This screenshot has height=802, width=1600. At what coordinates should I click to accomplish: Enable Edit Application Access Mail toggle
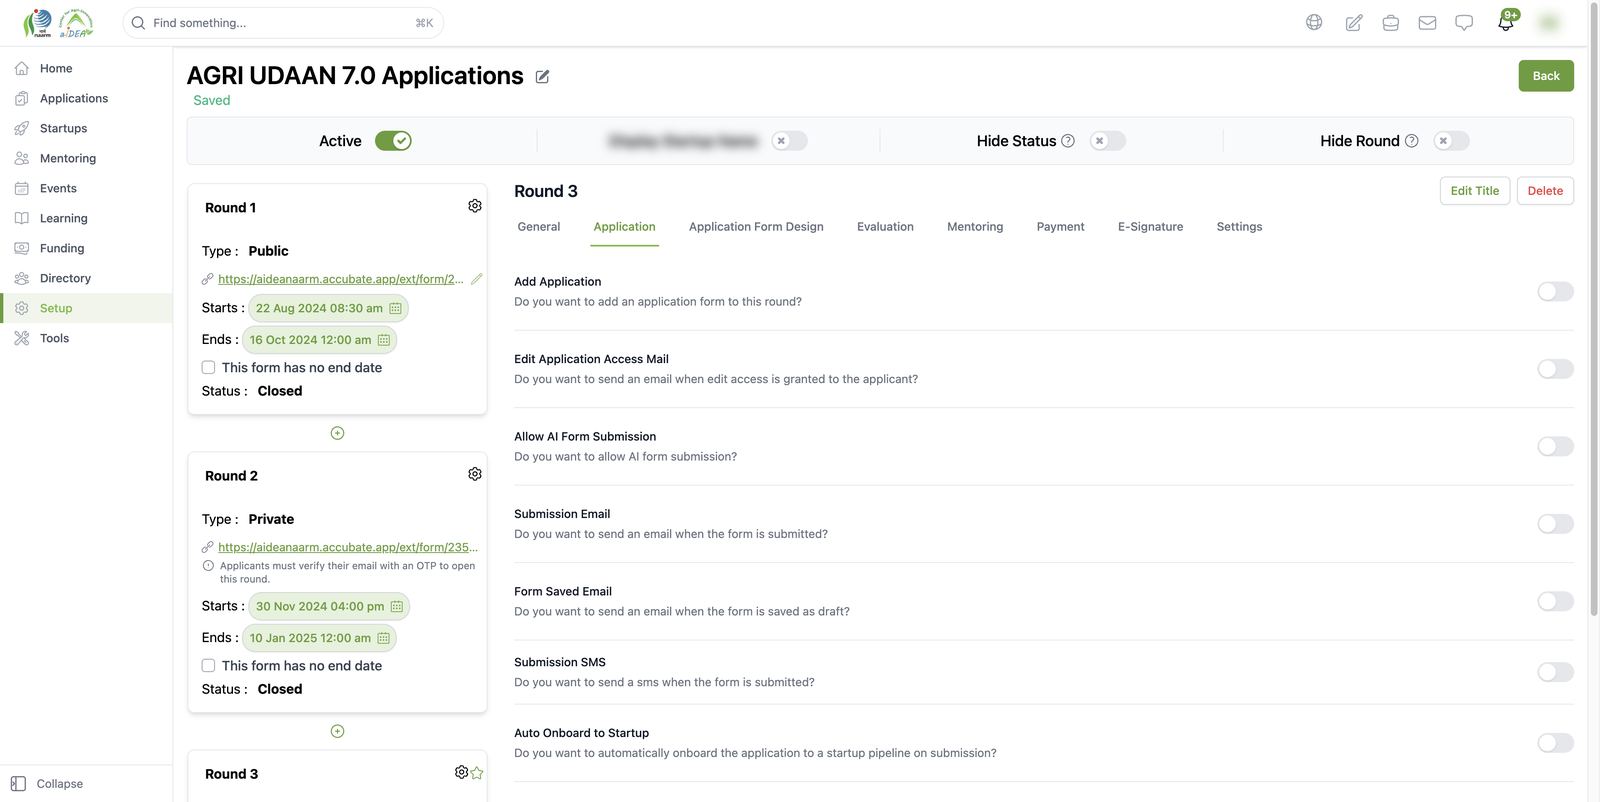coord(1555,369)
